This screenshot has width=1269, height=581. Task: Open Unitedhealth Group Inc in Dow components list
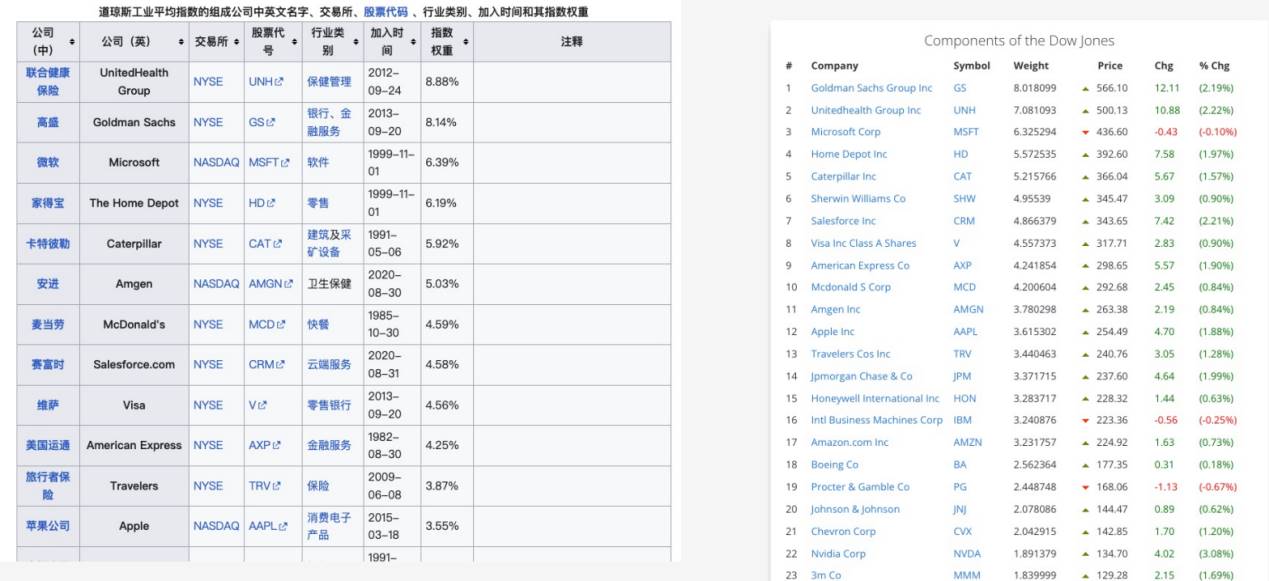coord(866,110)
